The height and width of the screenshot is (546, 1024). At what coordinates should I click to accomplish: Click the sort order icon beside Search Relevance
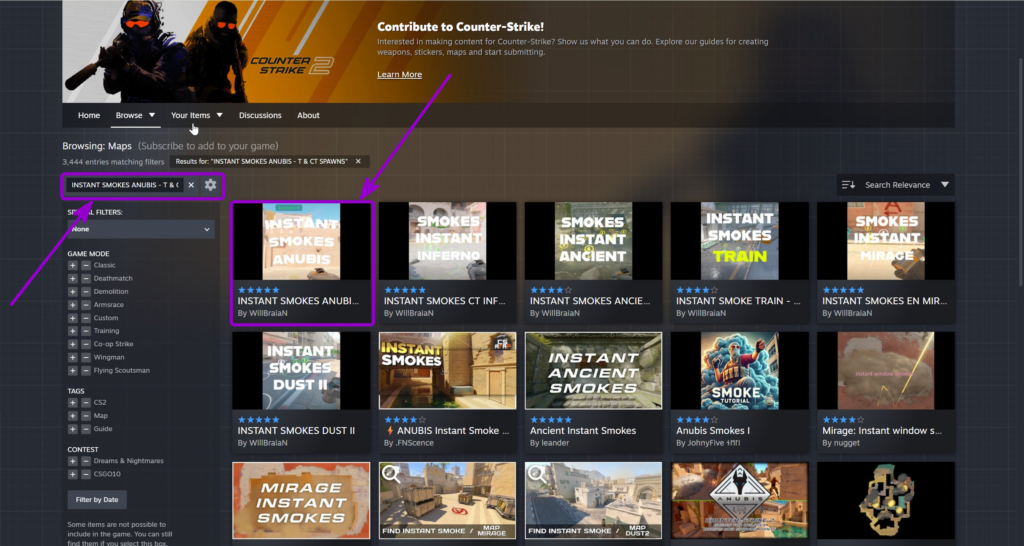(x=848, y=185)
